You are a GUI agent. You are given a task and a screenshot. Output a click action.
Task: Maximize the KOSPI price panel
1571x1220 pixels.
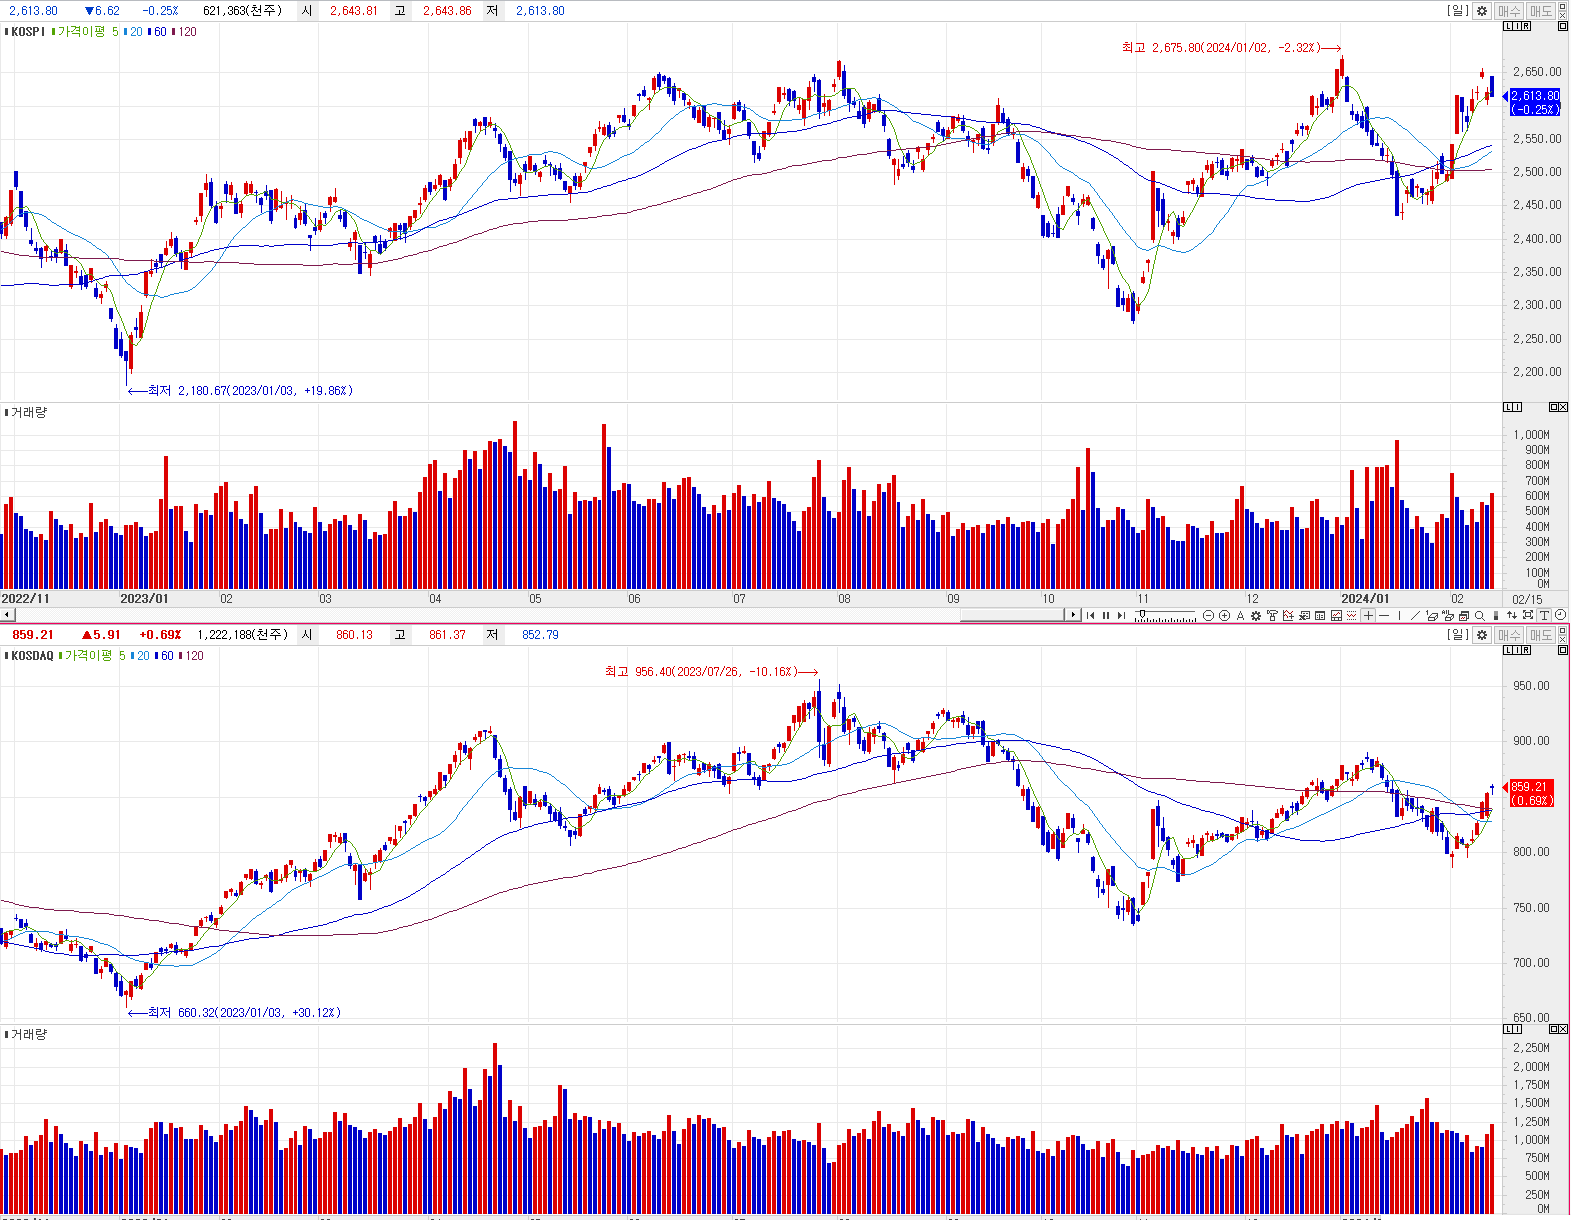1563,26
